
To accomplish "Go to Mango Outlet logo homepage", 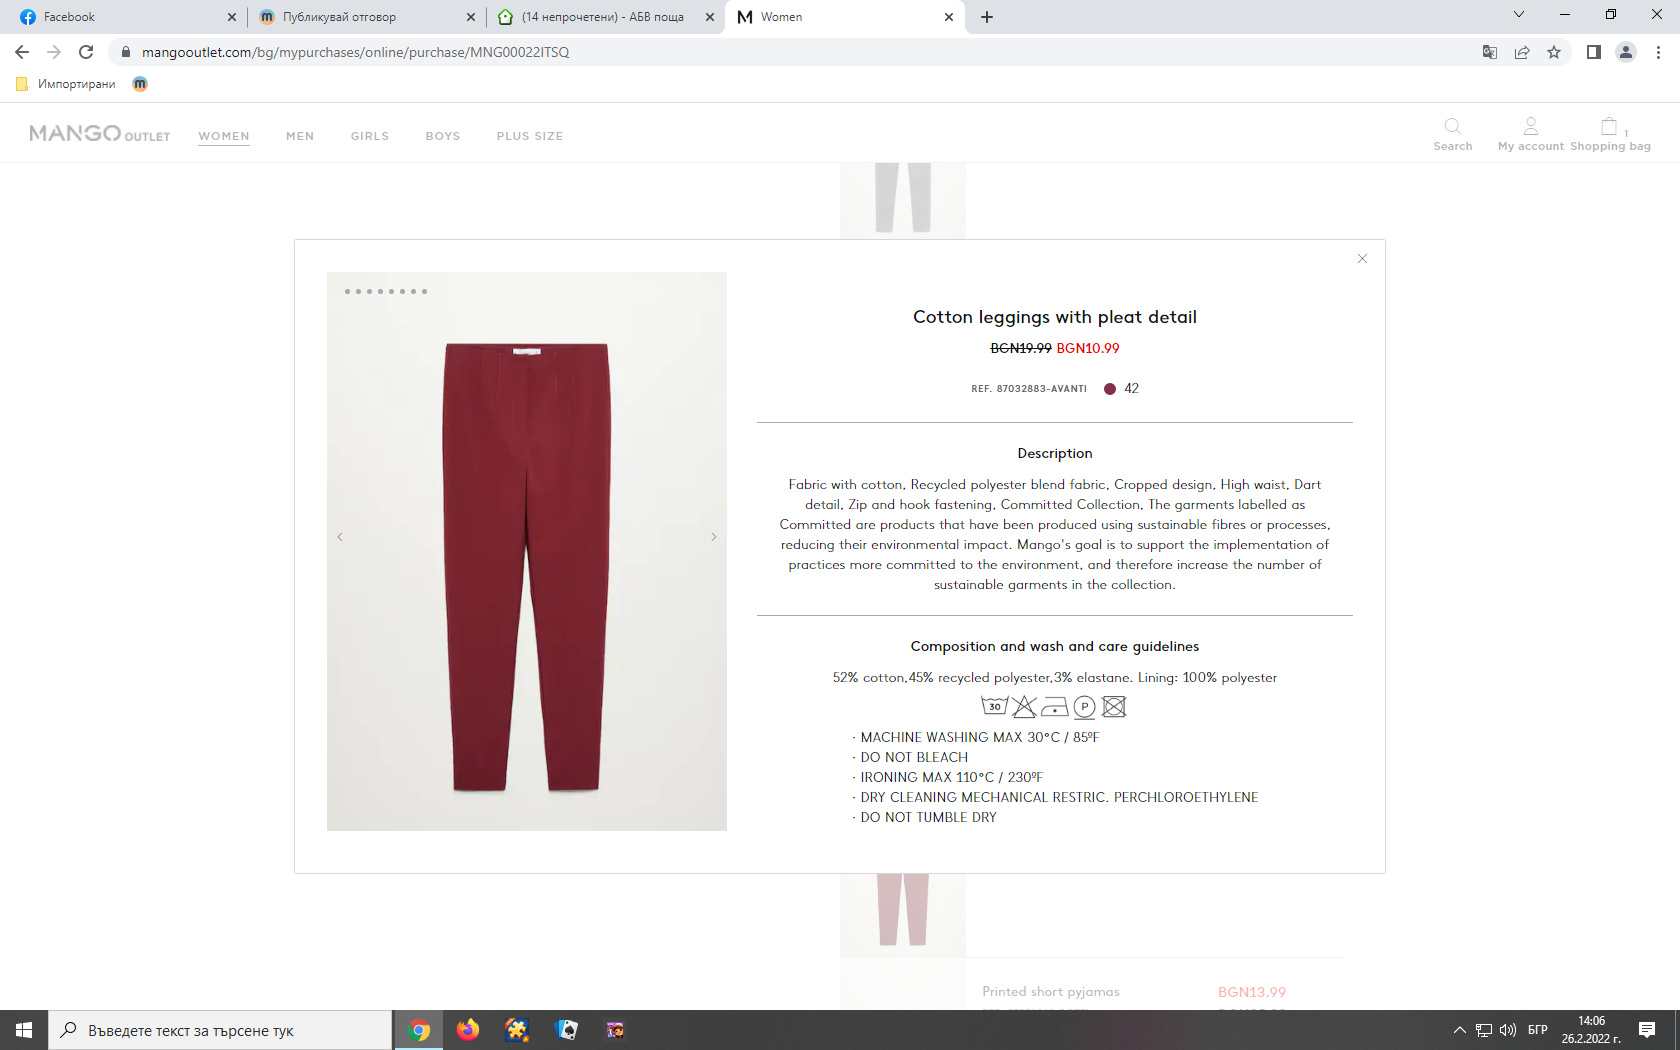I will point(99,134).
